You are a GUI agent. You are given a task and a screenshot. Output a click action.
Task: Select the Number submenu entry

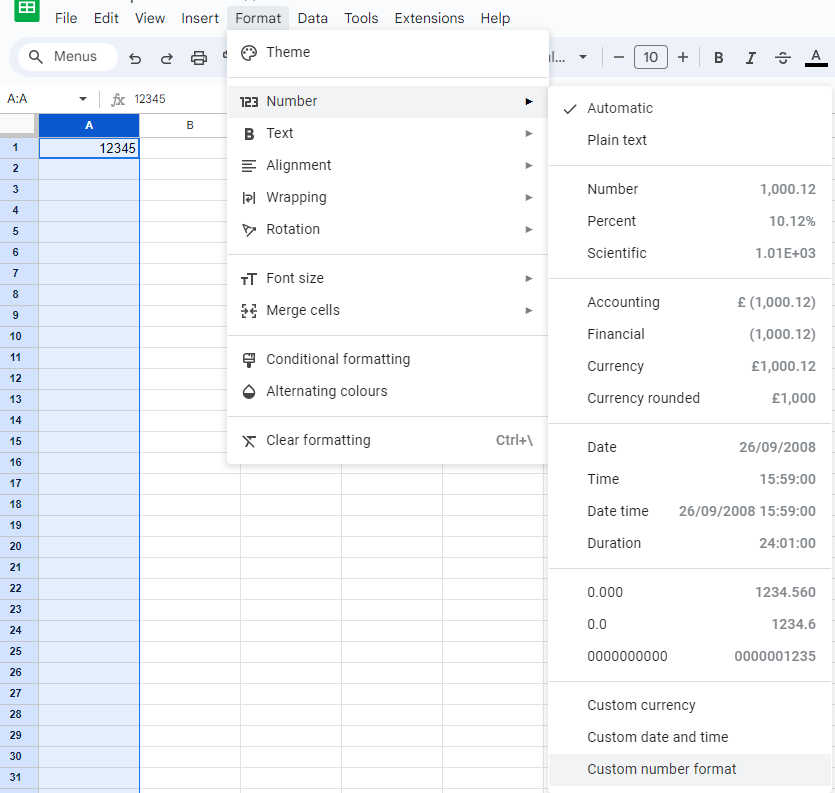[x=388, y=101]
